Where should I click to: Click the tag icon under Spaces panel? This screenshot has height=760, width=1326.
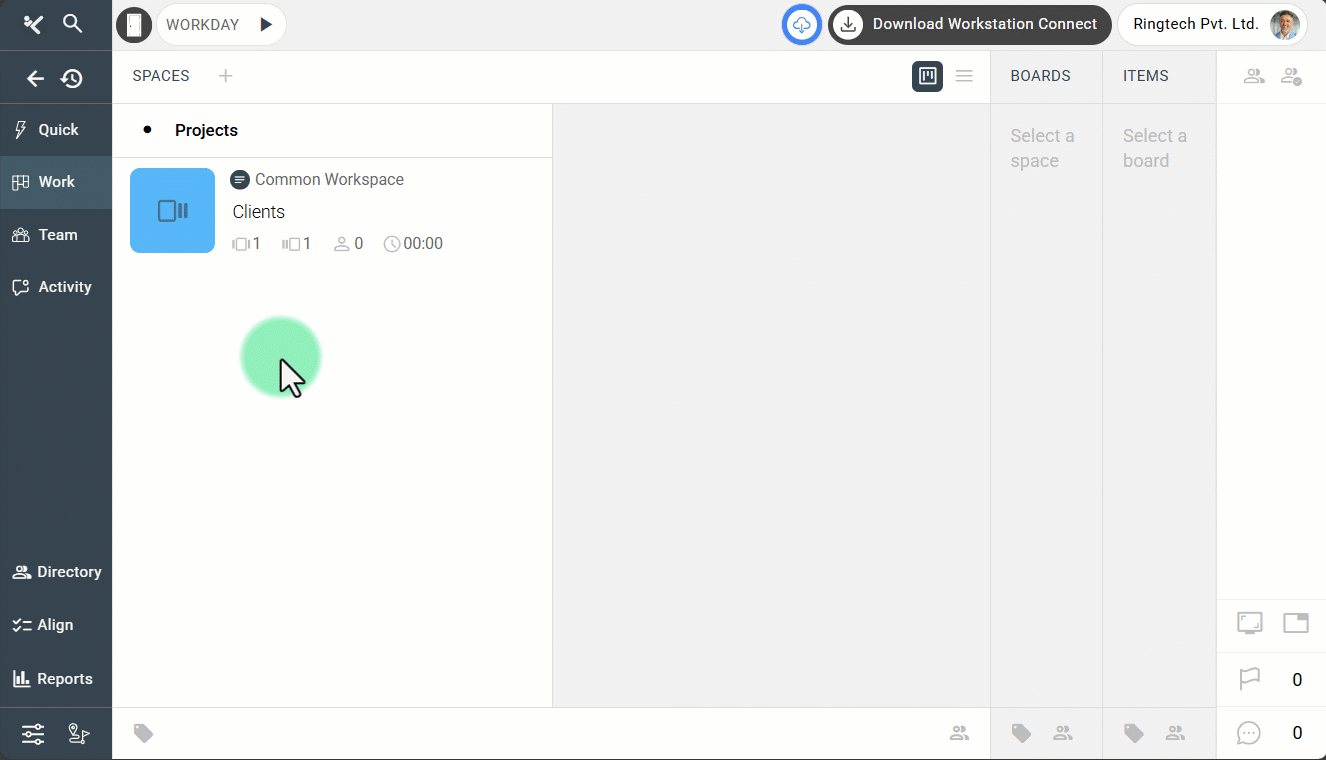(x=144, y=734)
